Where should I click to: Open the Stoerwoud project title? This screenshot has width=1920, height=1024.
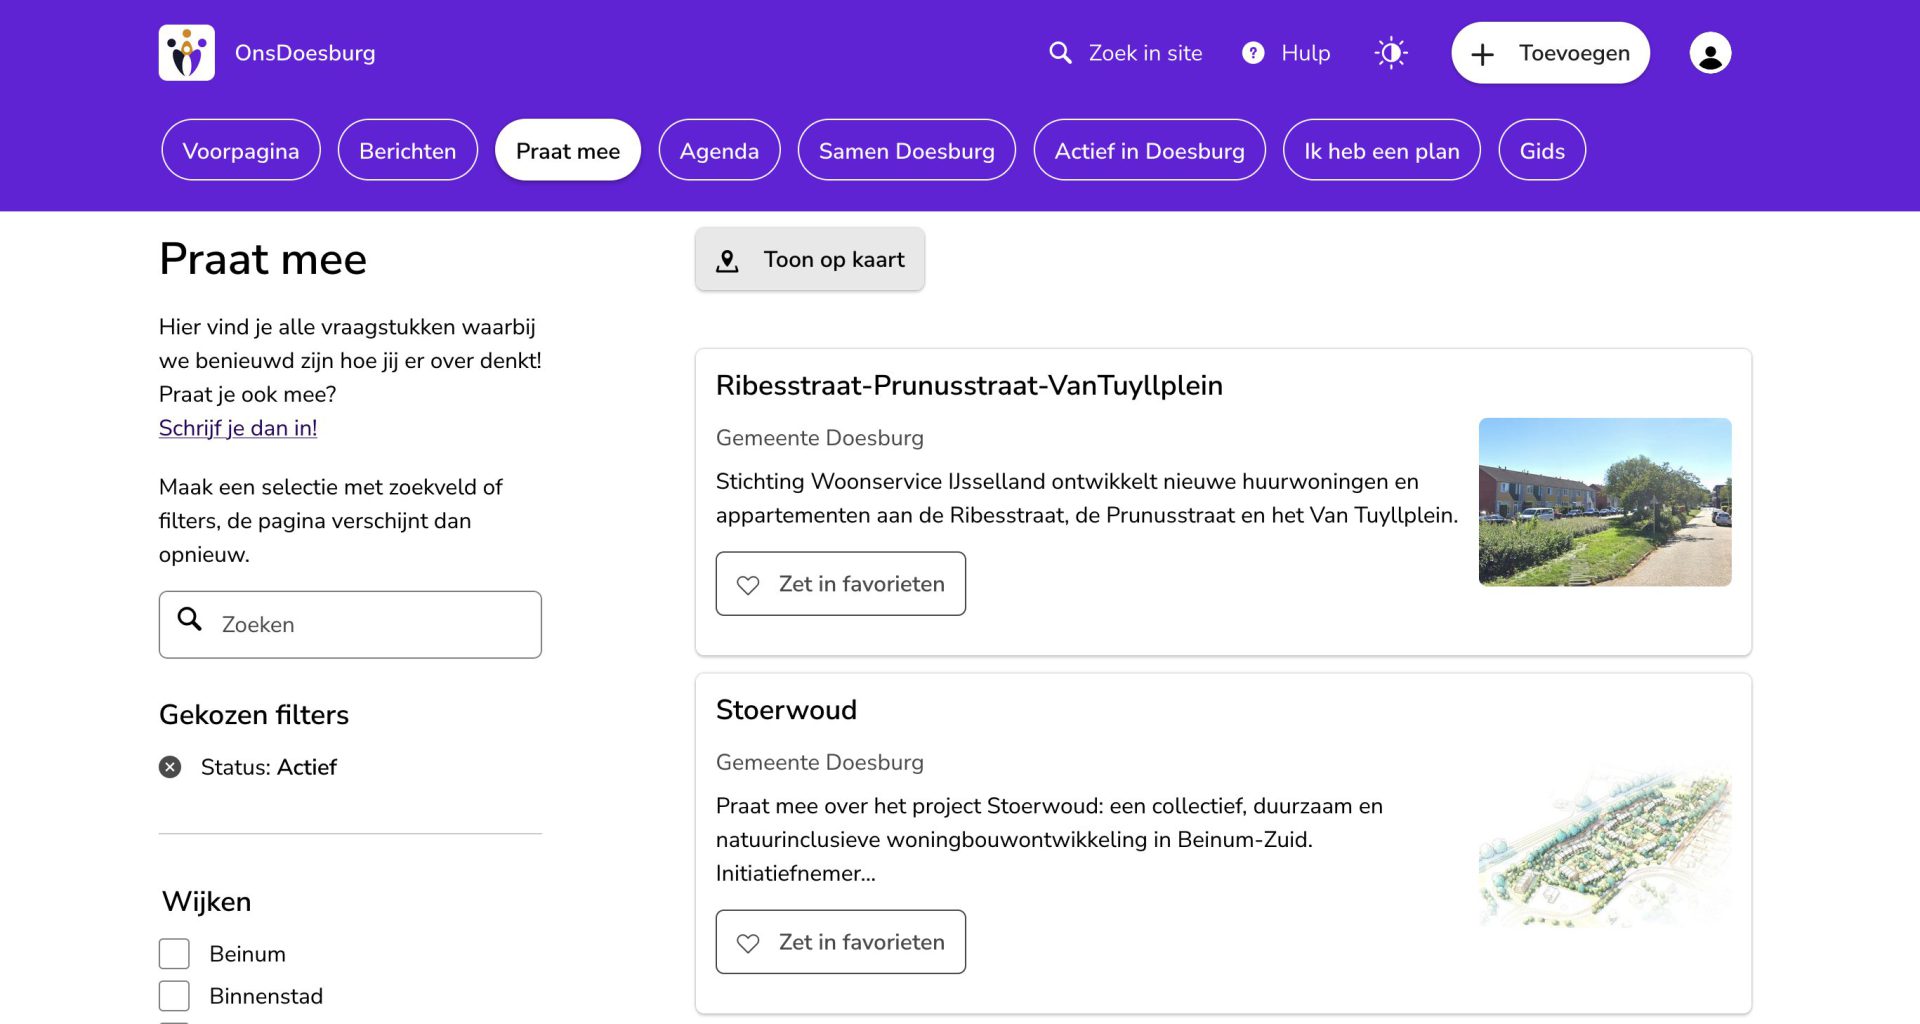click(x=786, y=710)
